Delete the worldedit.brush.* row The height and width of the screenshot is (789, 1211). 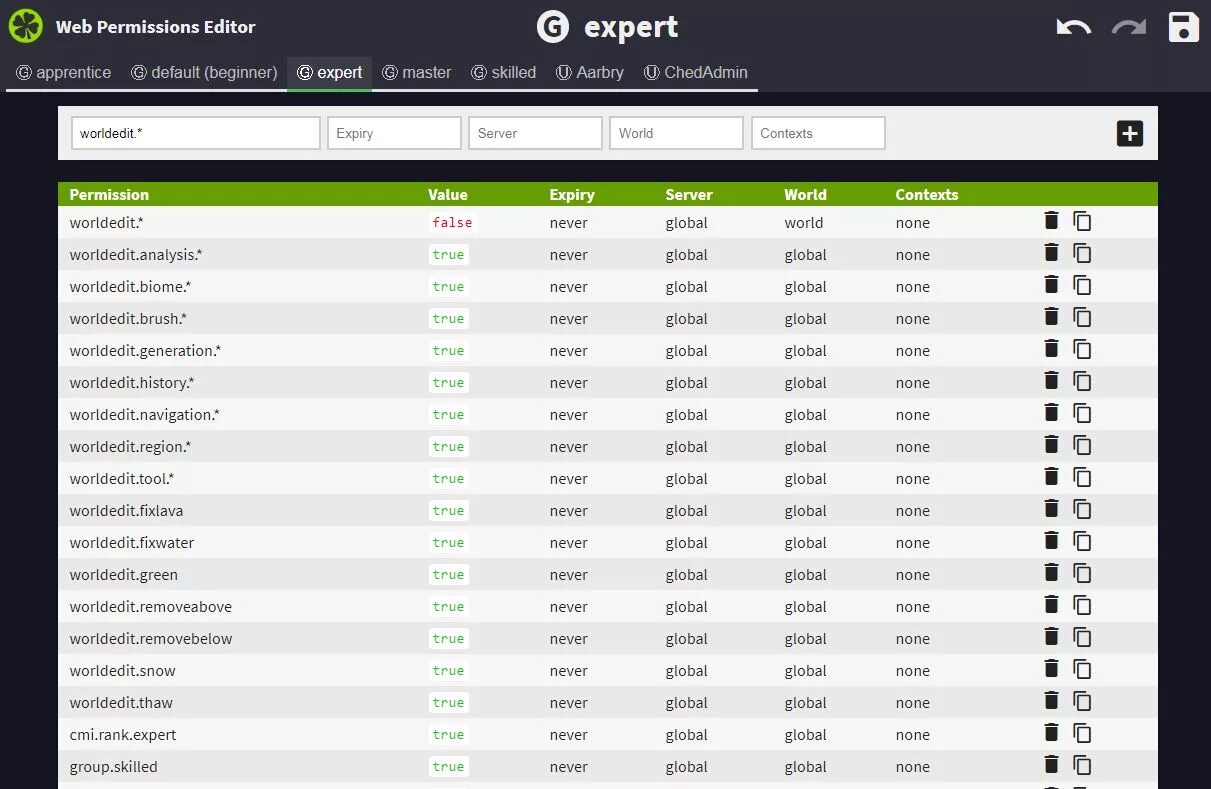[1051, 317]
